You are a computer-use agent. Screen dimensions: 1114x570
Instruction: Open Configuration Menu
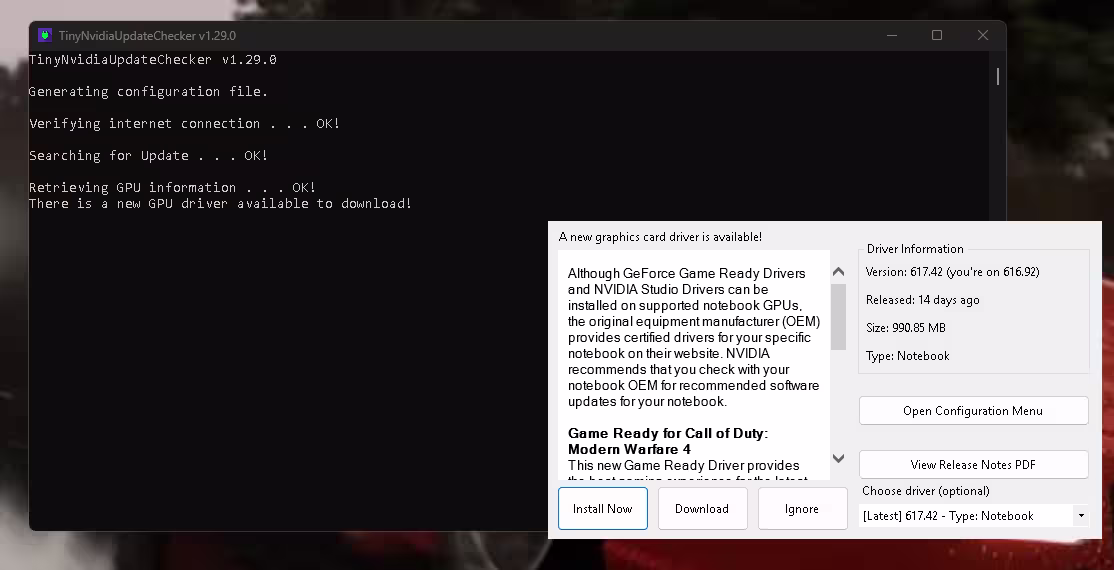point(973,411)
